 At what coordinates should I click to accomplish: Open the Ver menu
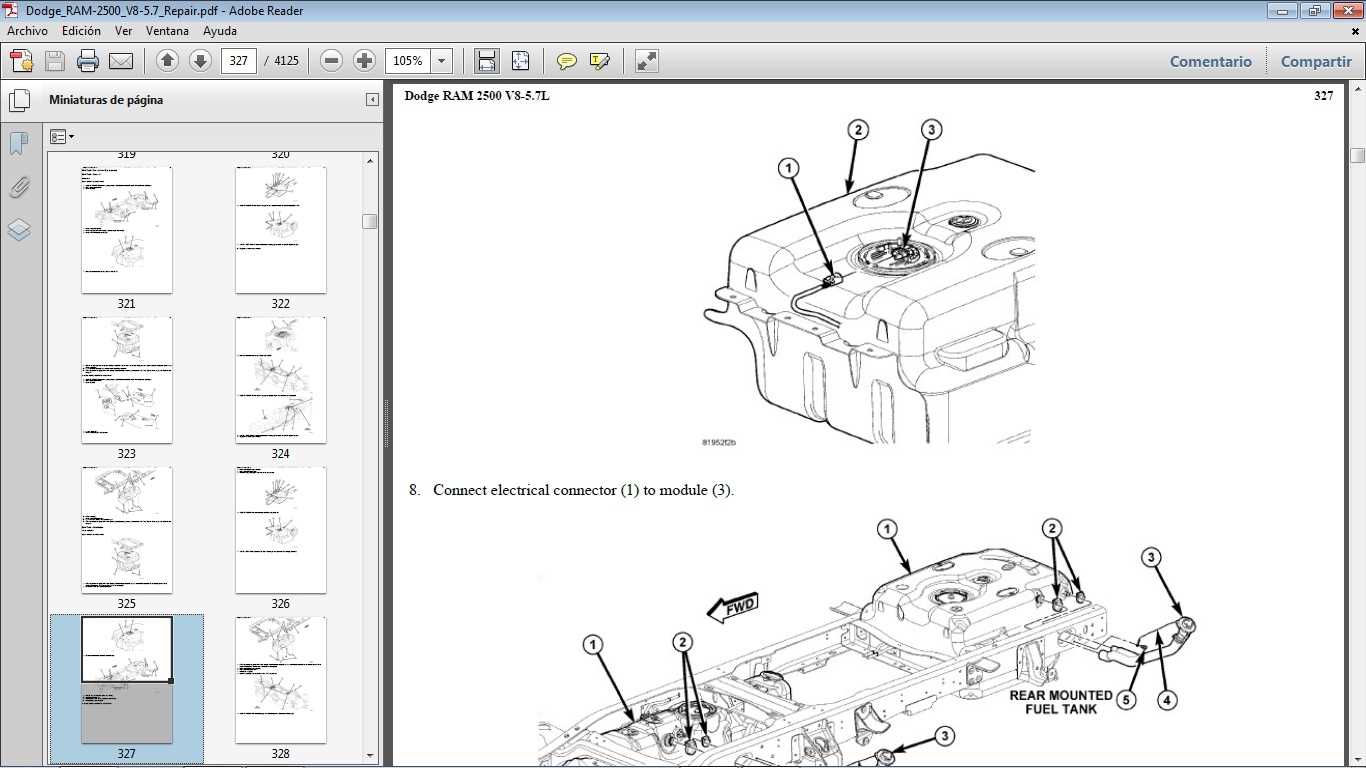123,31
